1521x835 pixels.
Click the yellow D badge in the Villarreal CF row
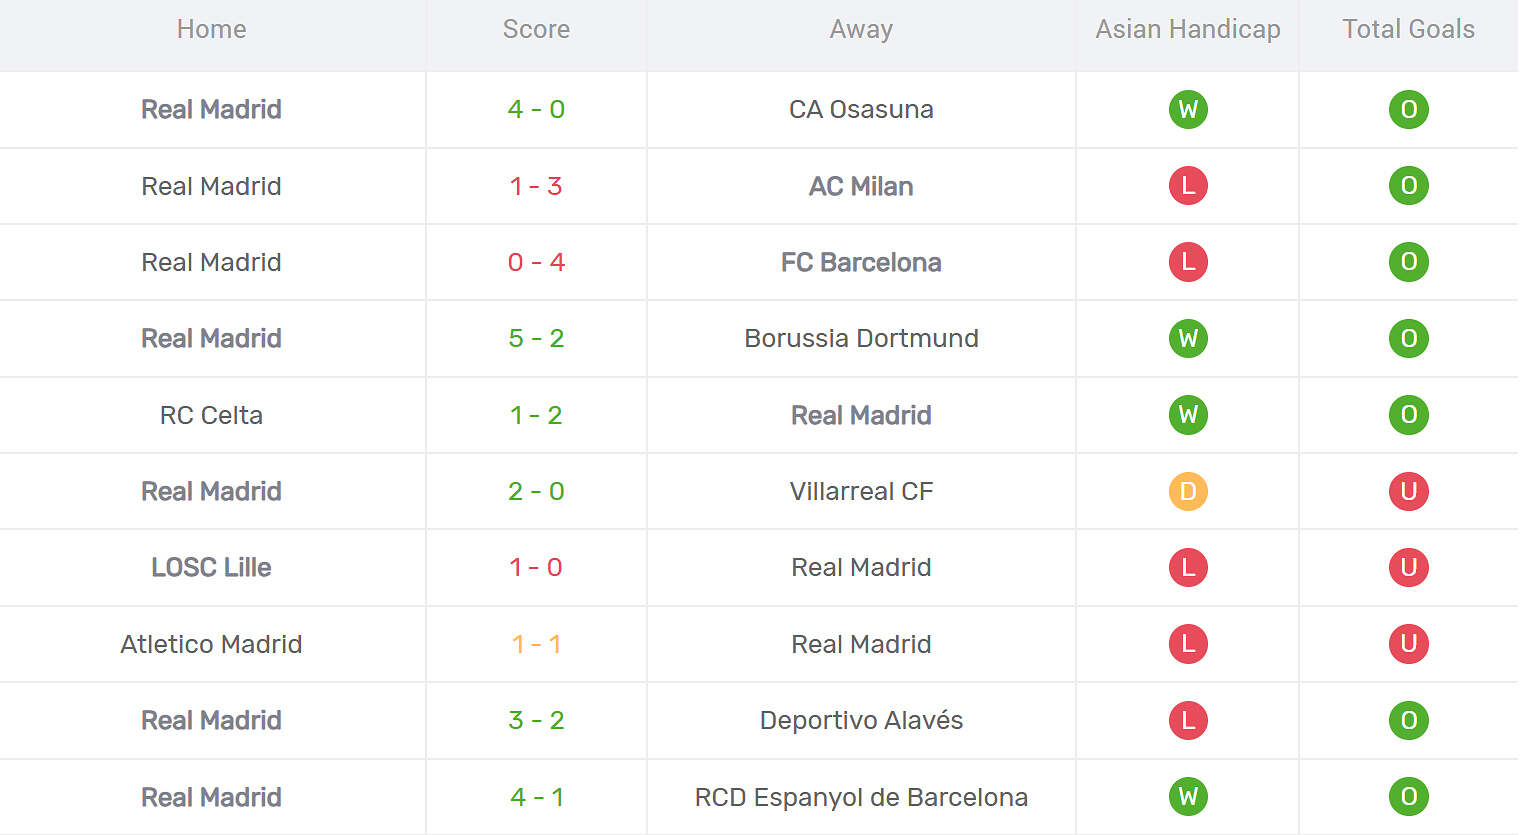pyautogui.click(x=1188, y=491)
